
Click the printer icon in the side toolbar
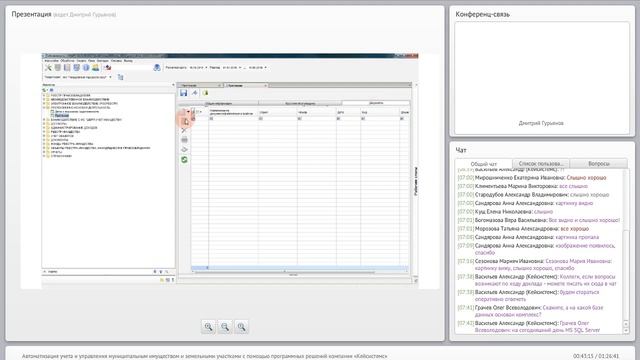184,140
